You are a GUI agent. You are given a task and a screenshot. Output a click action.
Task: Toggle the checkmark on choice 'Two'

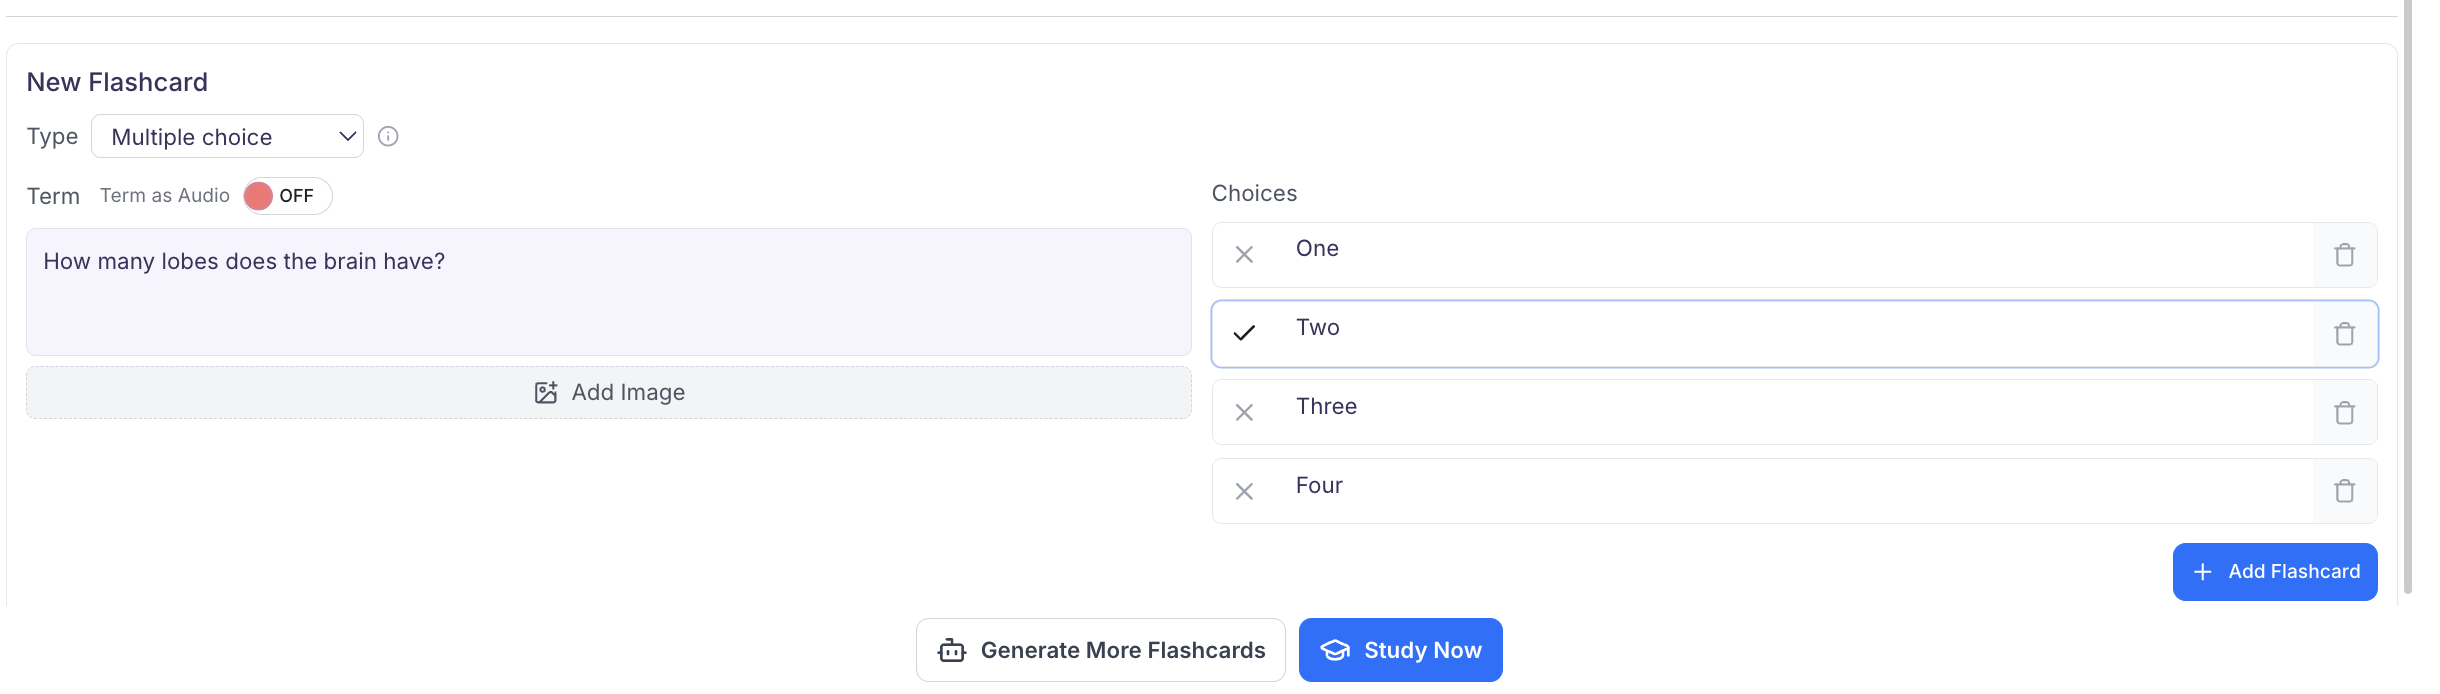coord(1244,333)
